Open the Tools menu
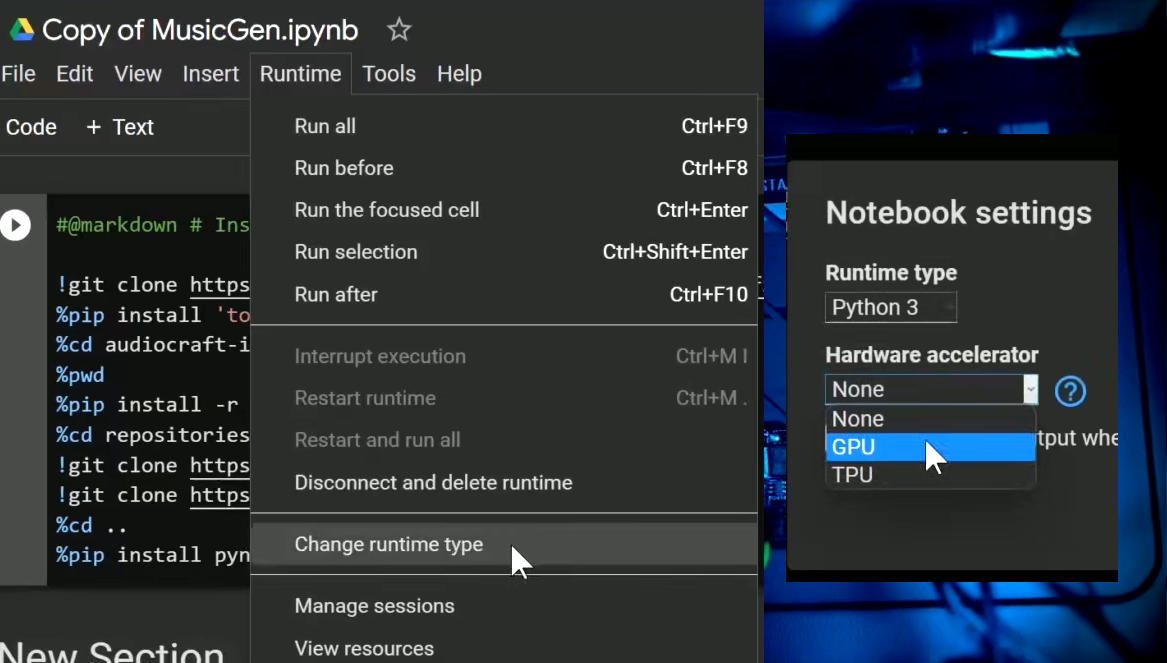Screen dimensions: 1167x663 pyautogui.click(x=389, y=74)
